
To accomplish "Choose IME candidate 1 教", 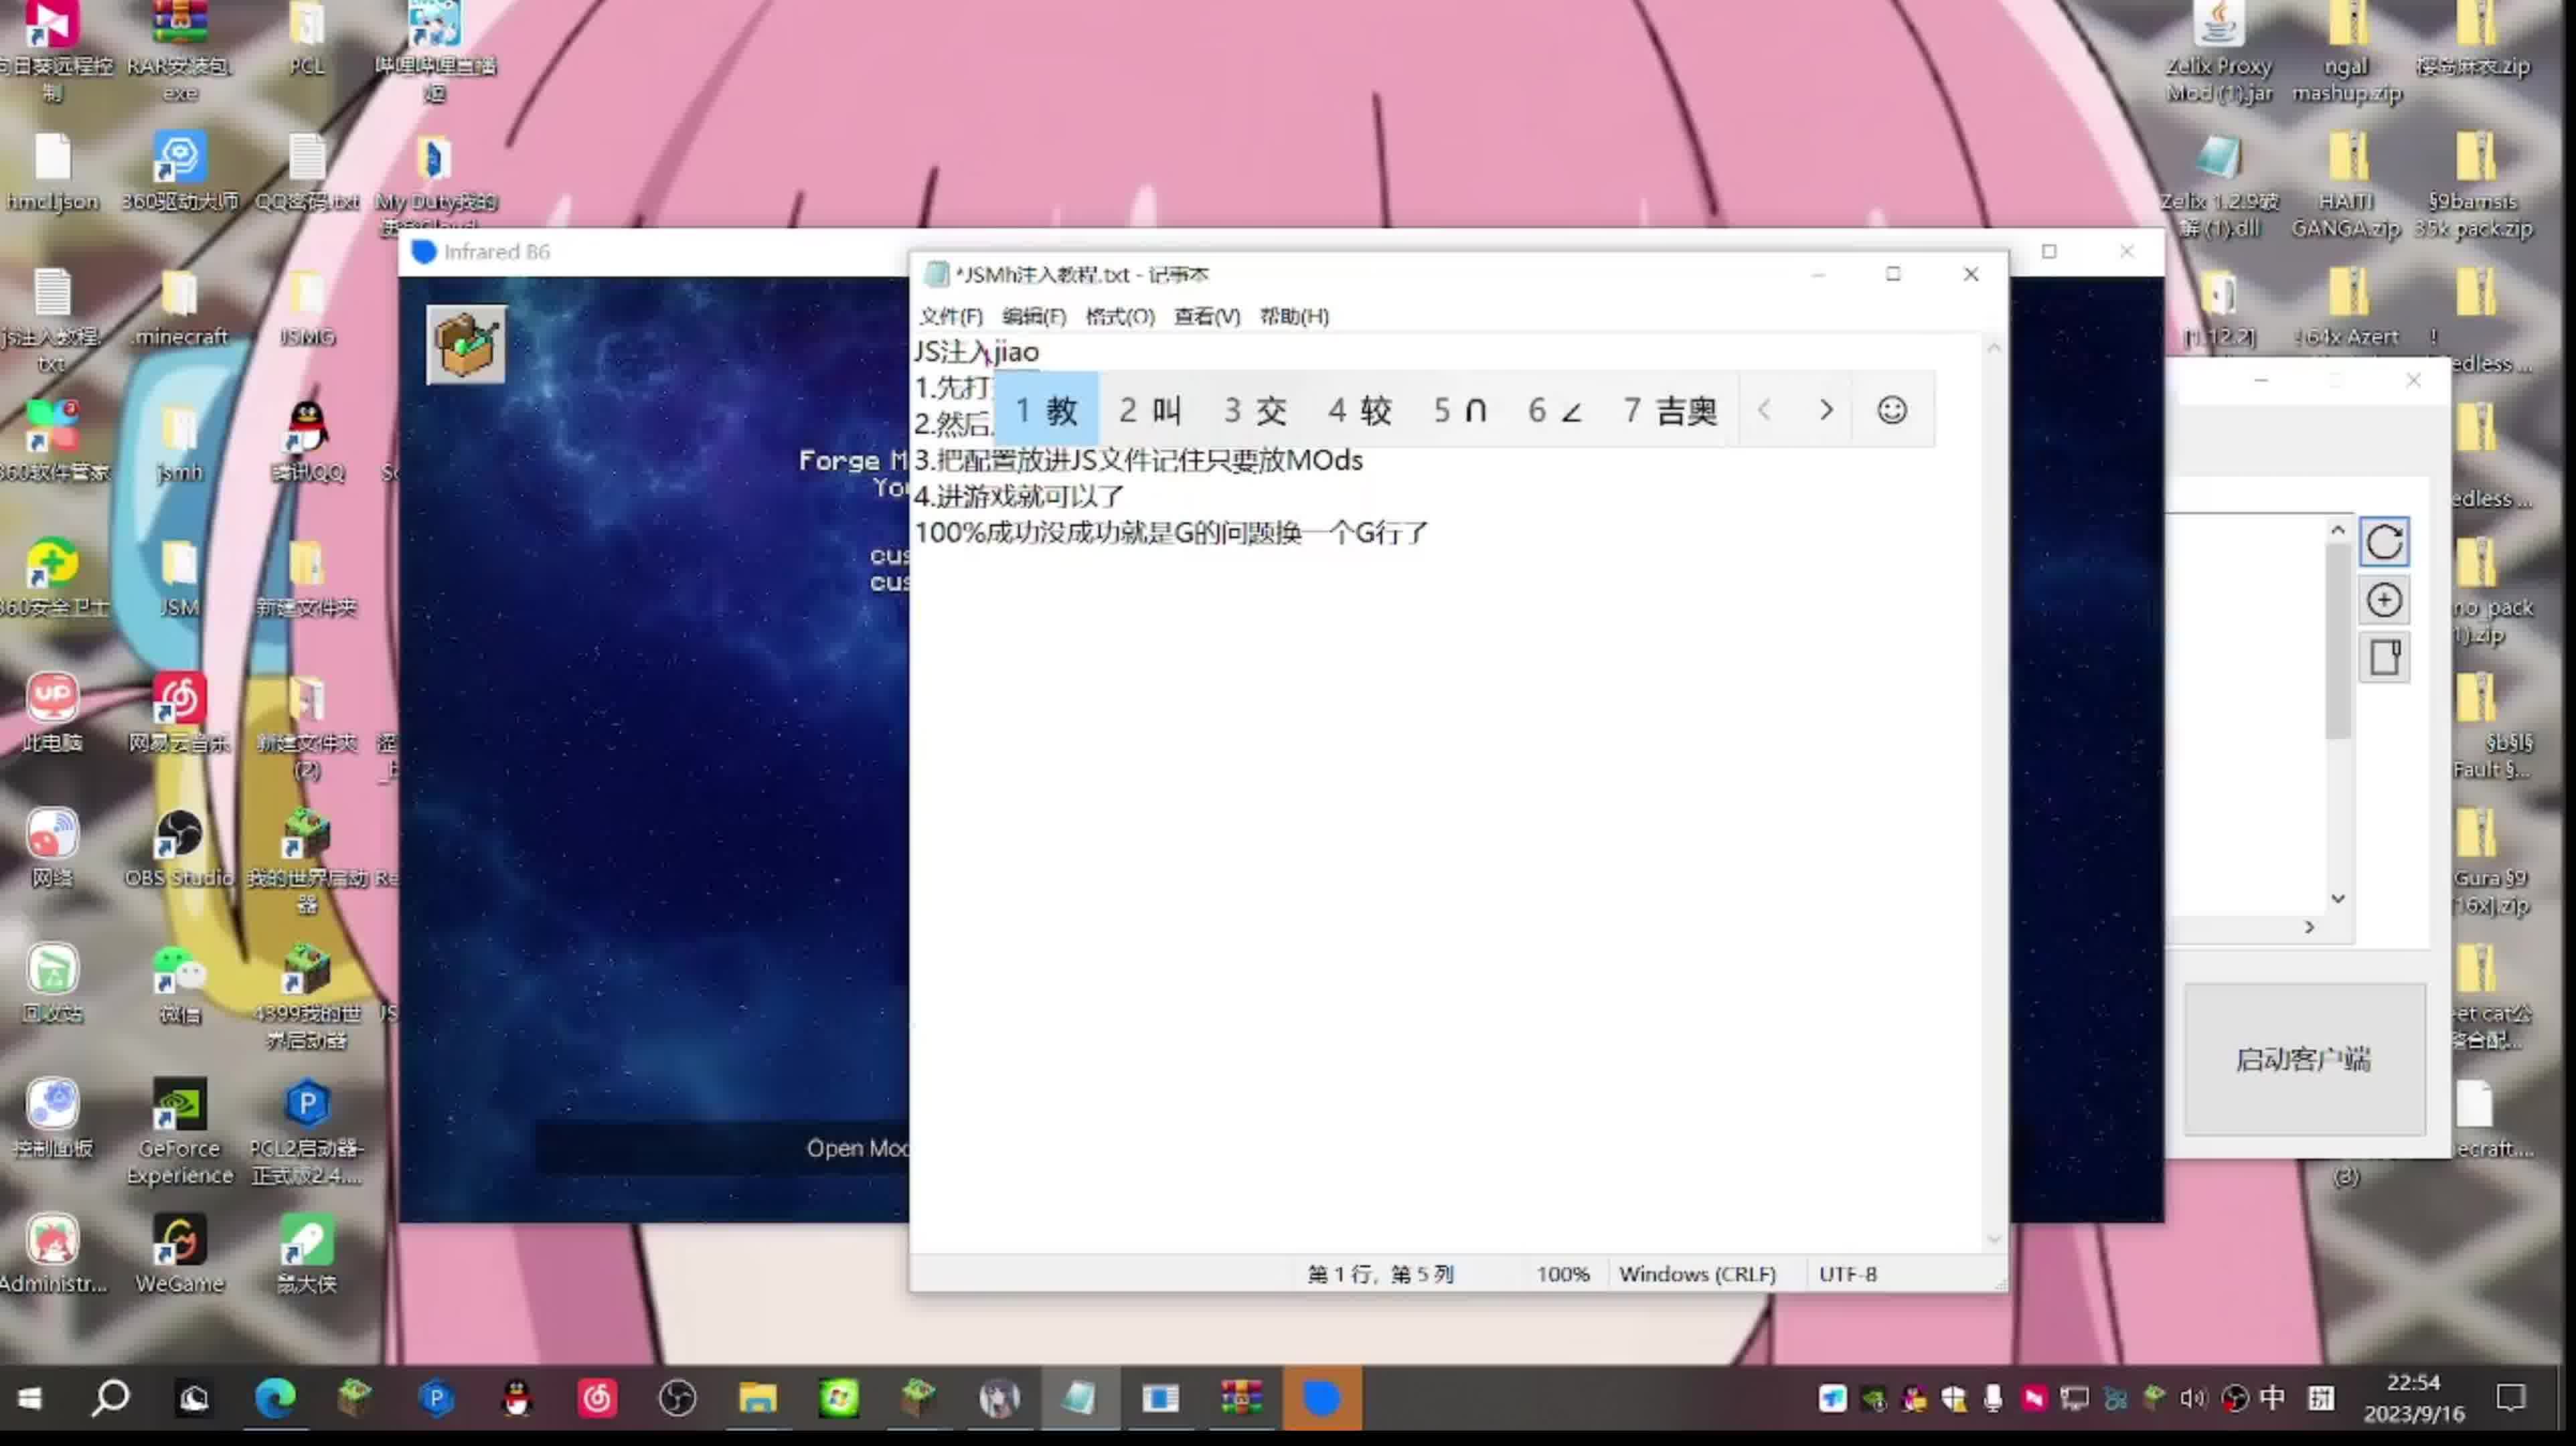I will click(x=1046, y=410).
